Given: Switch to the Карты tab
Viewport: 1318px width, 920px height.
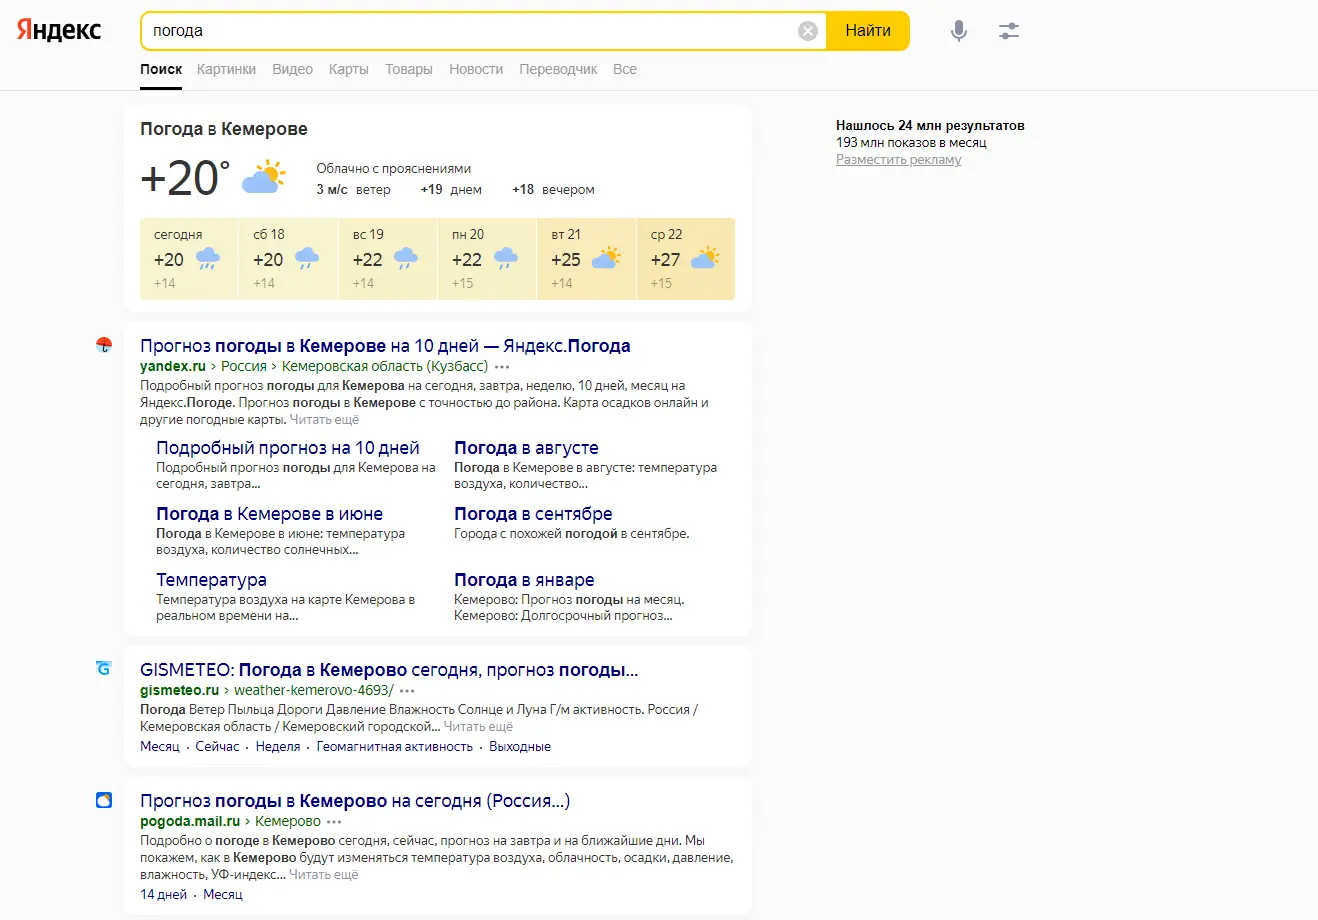Looking at the screenshot, I should 349,69.
